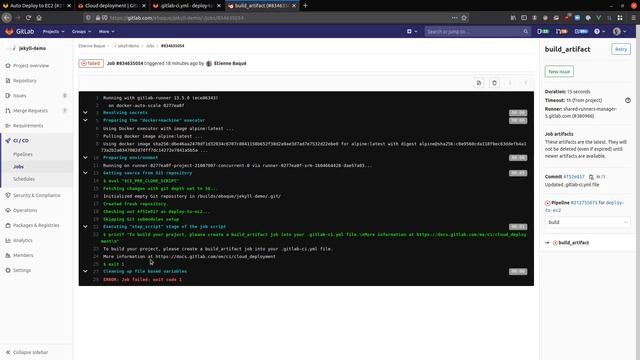Collapse the Preparing dockermachine executor section
The image size is (640, 360).
click(x=85, y=120)
